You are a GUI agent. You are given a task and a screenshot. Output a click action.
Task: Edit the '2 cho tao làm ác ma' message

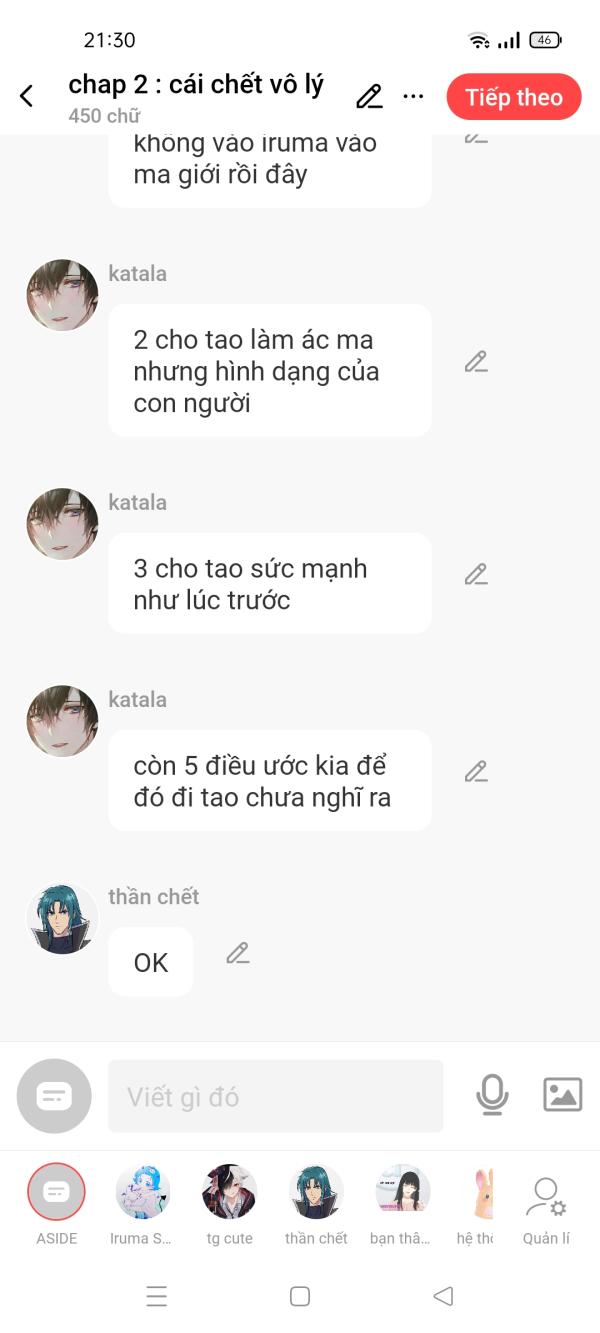(x=476, y=362)
